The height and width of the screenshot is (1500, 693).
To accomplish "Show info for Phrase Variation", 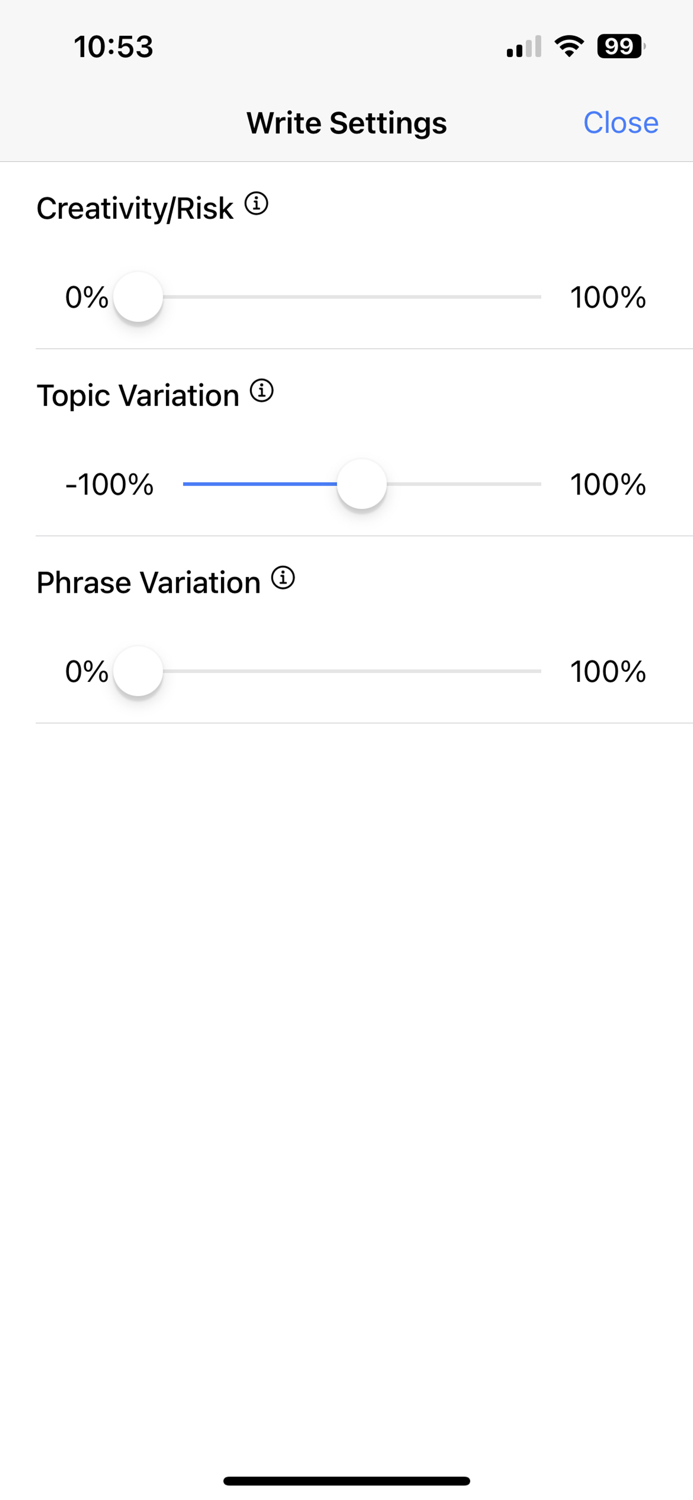I will tap(284, 578).
